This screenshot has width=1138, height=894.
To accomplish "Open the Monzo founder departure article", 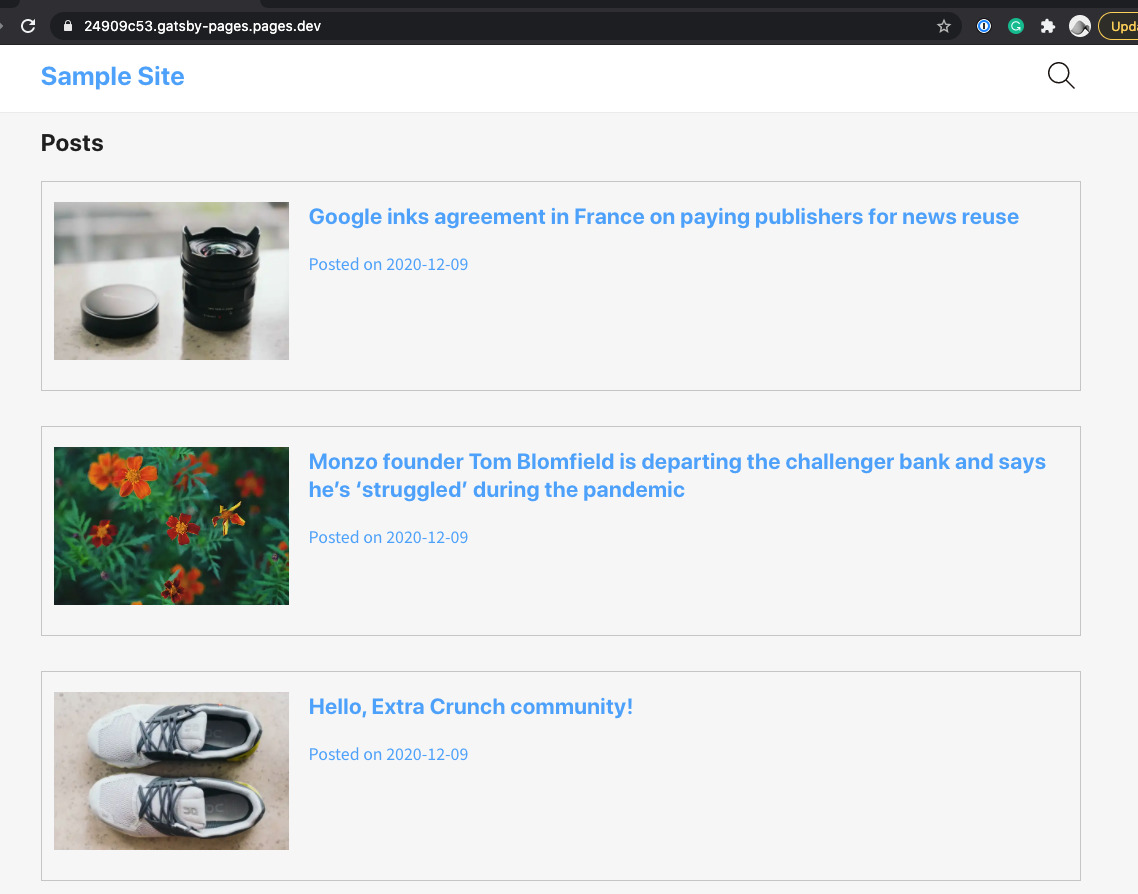I will (x=677, y=475).
